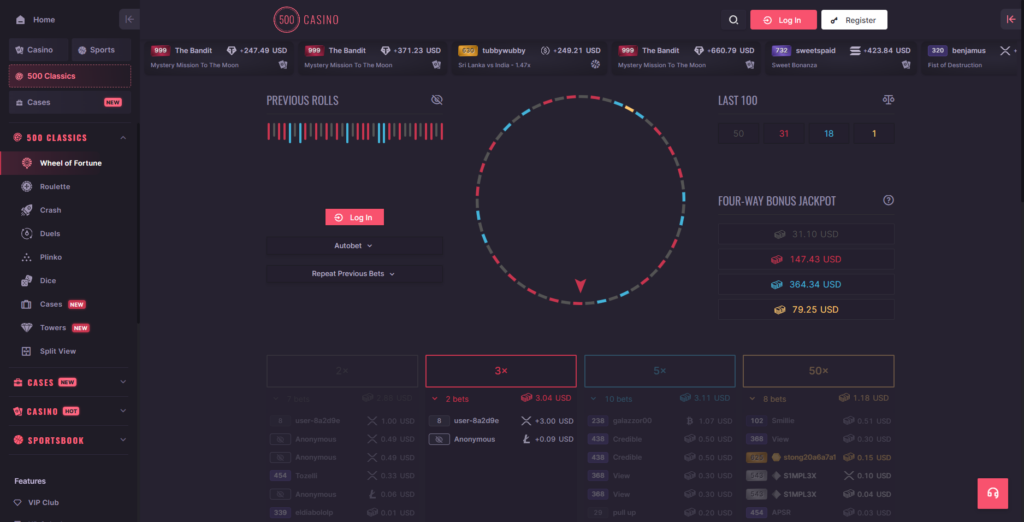Select the 364.34 USD blue jackpot
The width and height of the screenshot is (1024, 522).
(x=806, y=284)
